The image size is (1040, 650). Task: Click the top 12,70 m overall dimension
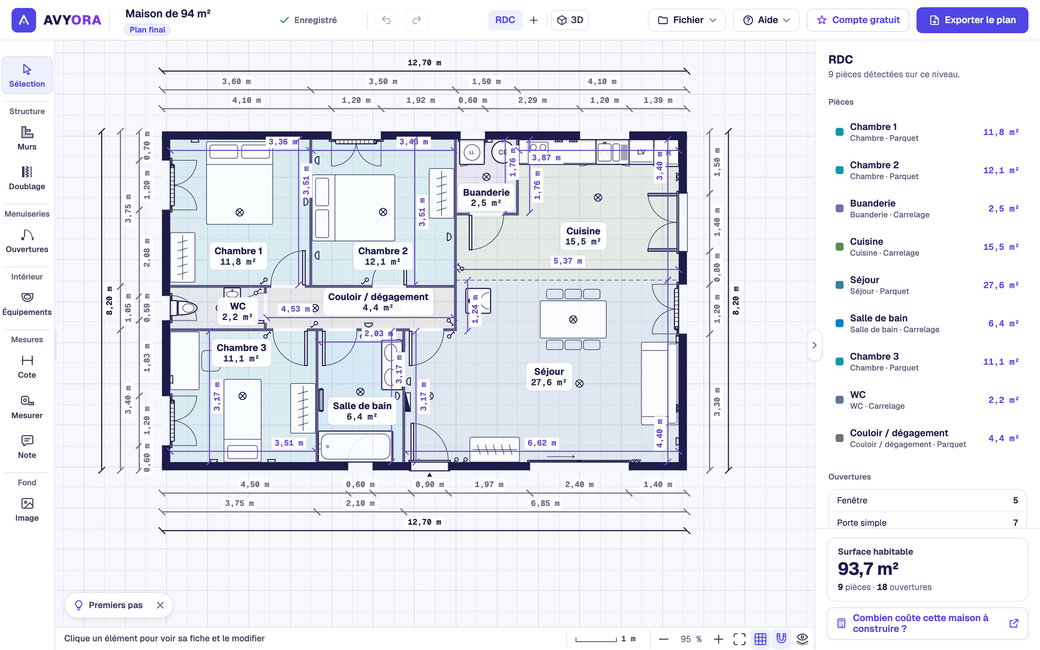tap(424, 63)
